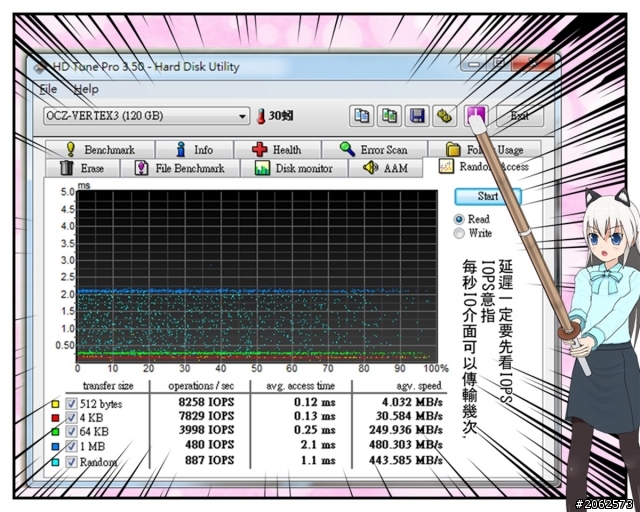The image size is (640, 512).
Task: Uncheck the 64 KB checkbox
Action: tap(71, 432)
